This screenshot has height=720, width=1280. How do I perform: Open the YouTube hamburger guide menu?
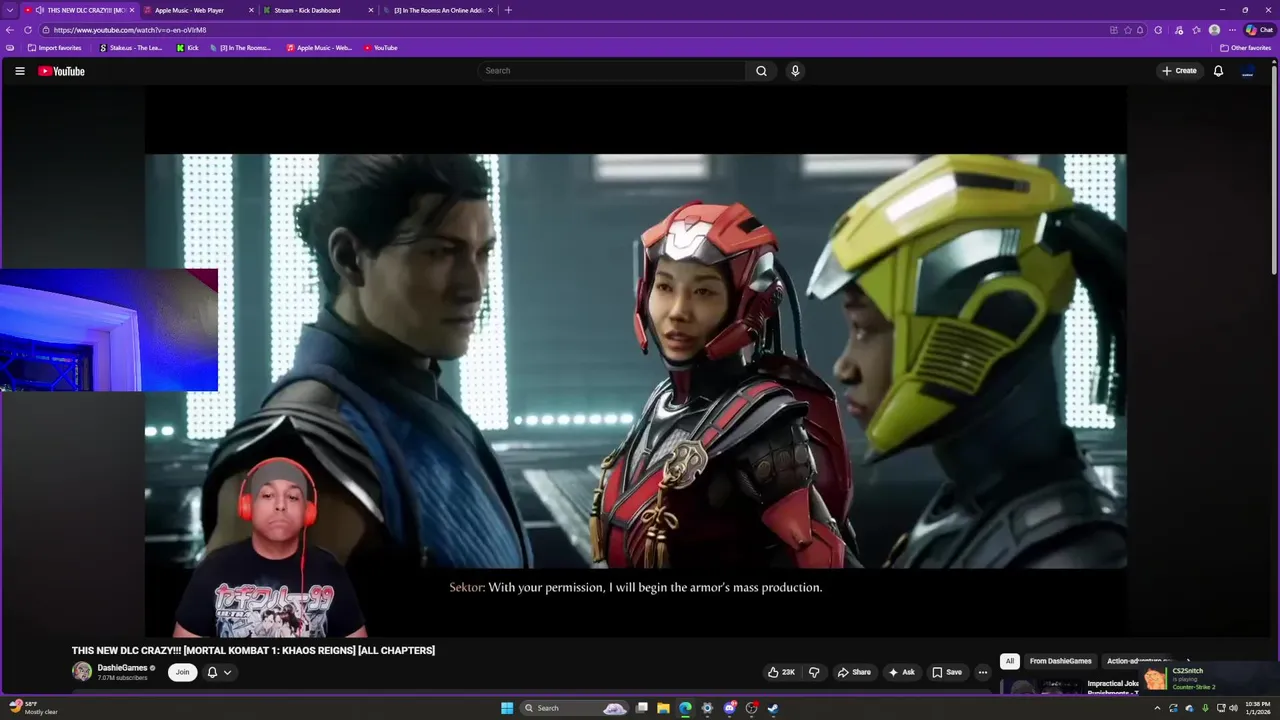(19, 71)
